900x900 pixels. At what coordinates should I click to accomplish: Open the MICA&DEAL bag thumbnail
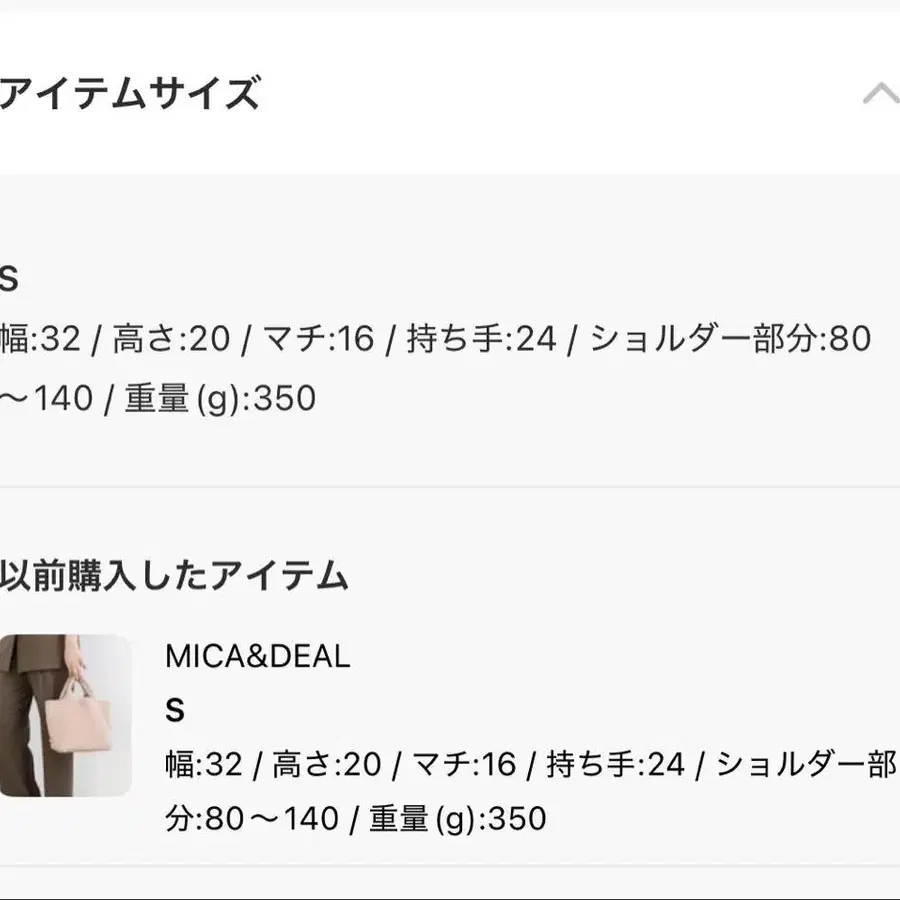click(65, 715)
